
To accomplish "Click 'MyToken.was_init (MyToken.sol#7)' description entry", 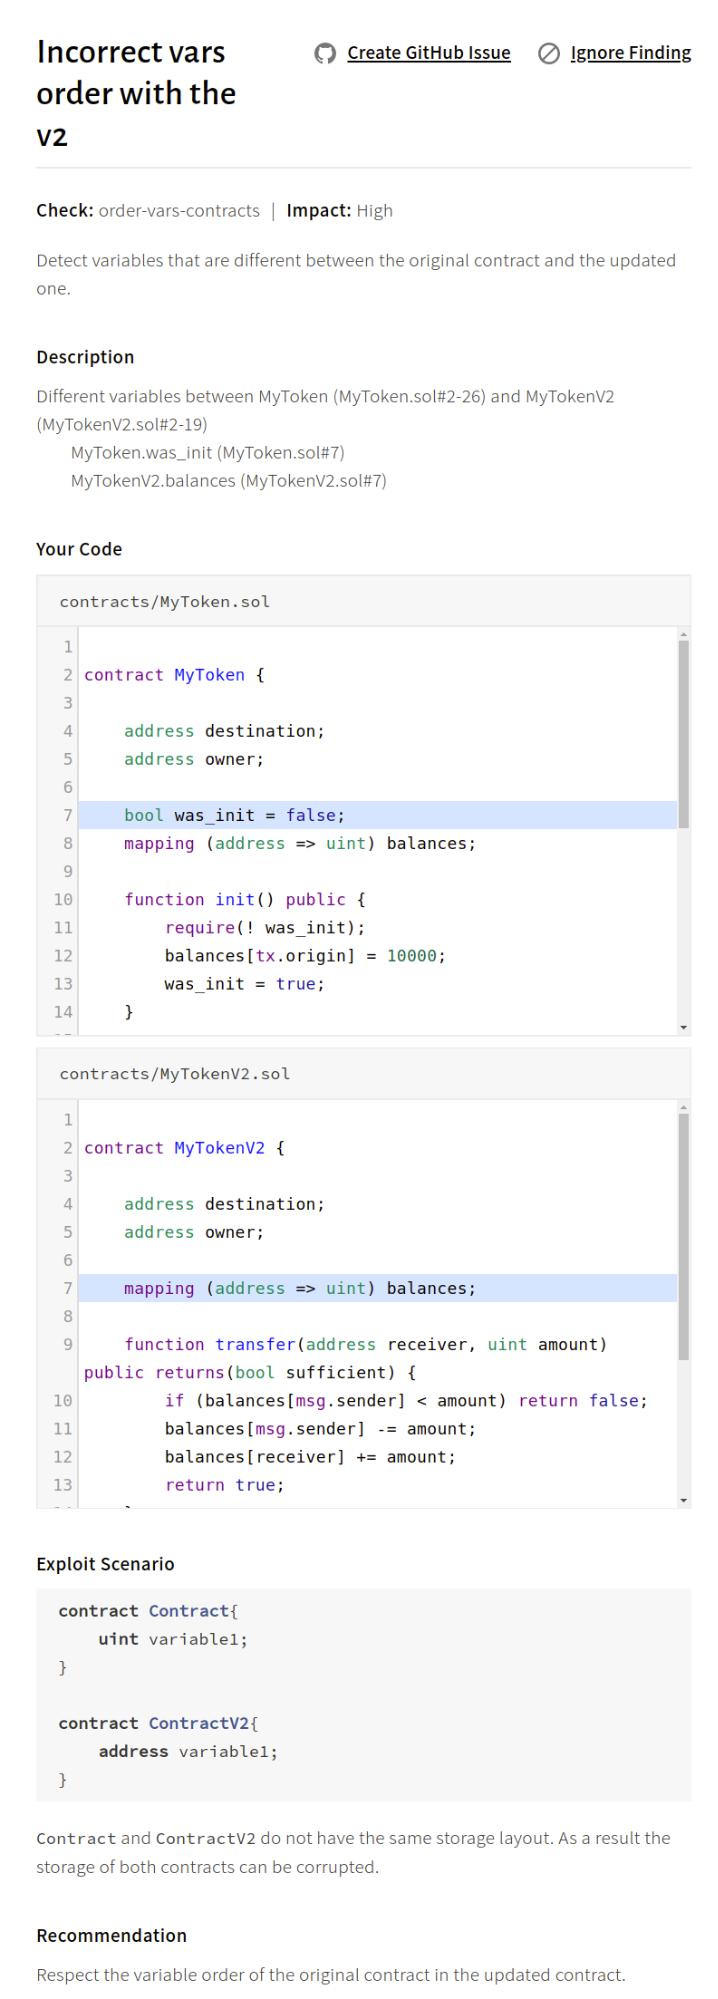I will 207,453.
